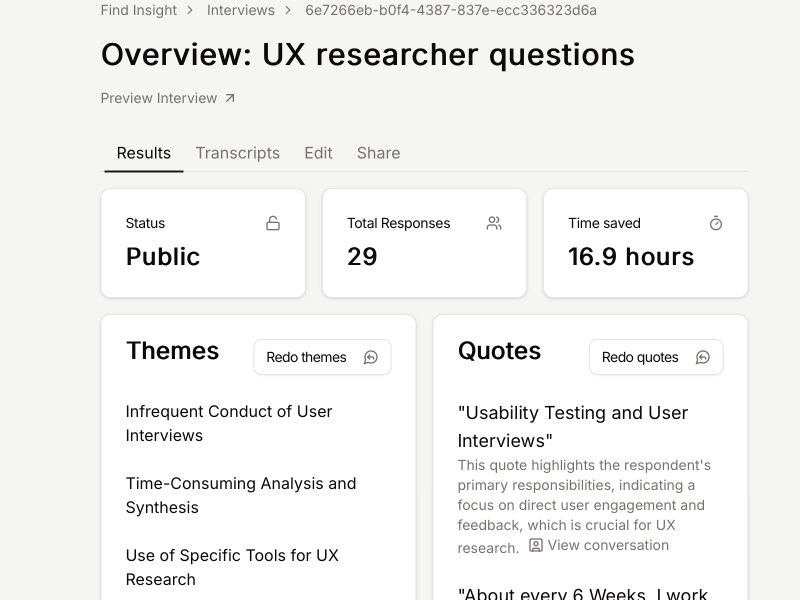
Task: Click the unlock icon in Status card
Action: coord(273,223)
